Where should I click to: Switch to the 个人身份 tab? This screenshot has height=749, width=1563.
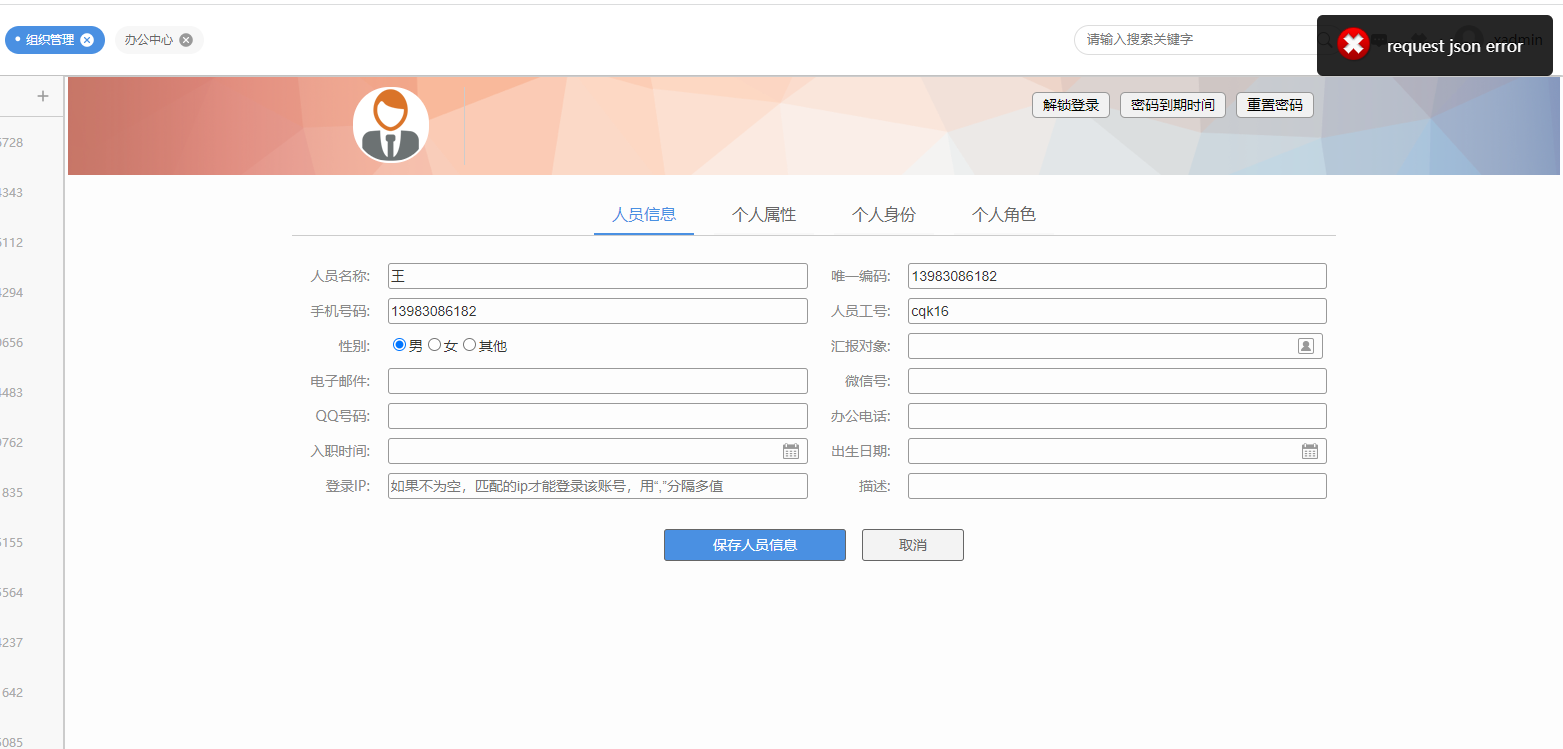(883, 215)
